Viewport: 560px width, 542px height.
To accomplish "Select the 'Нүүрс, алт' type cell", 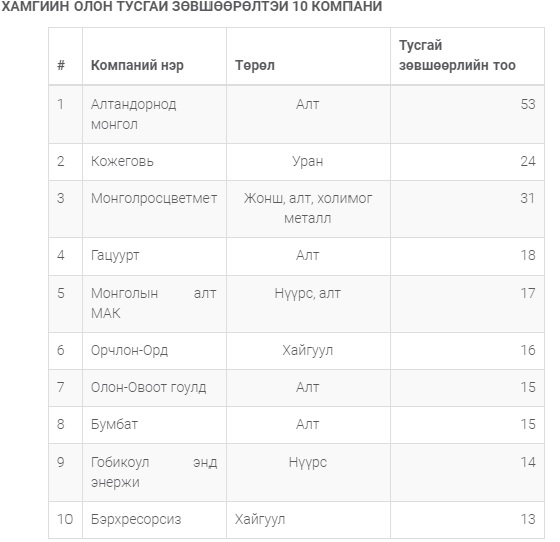I will coord(308,304).
